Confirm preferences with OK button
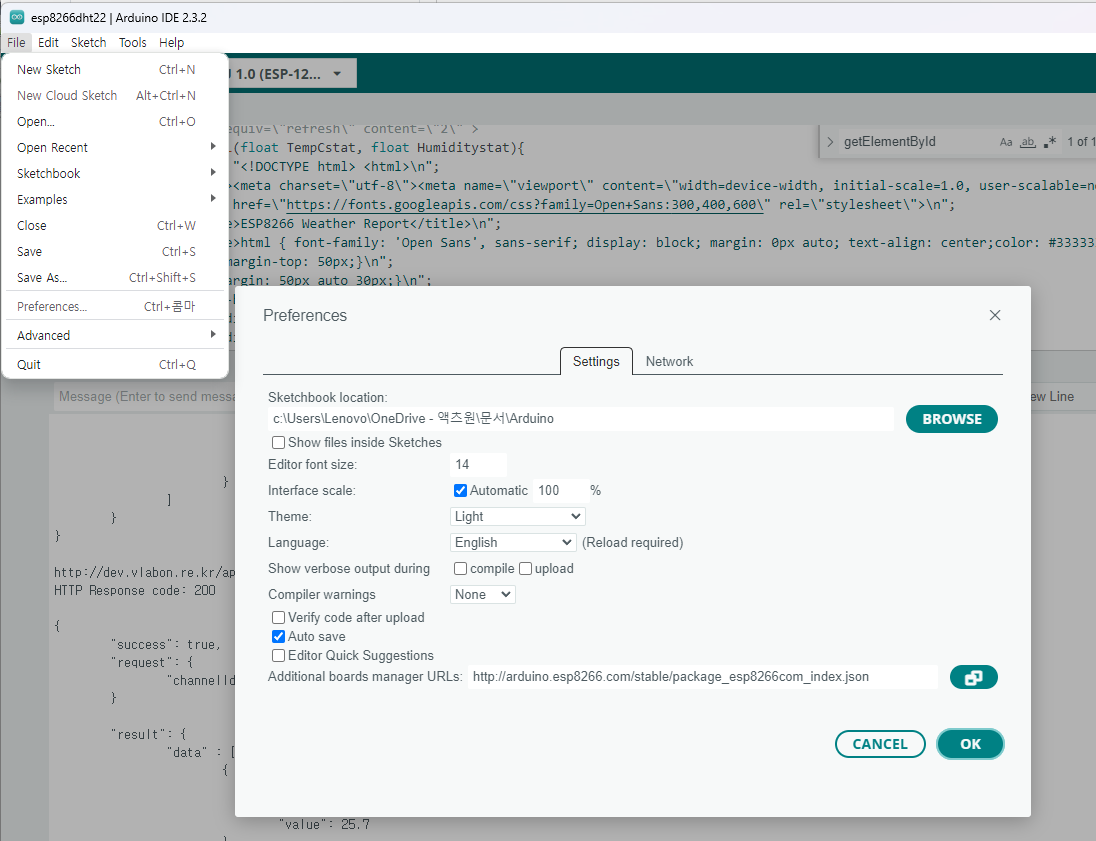The height and width of the screenshot is (841, 1096). click(x=970, y=744)
